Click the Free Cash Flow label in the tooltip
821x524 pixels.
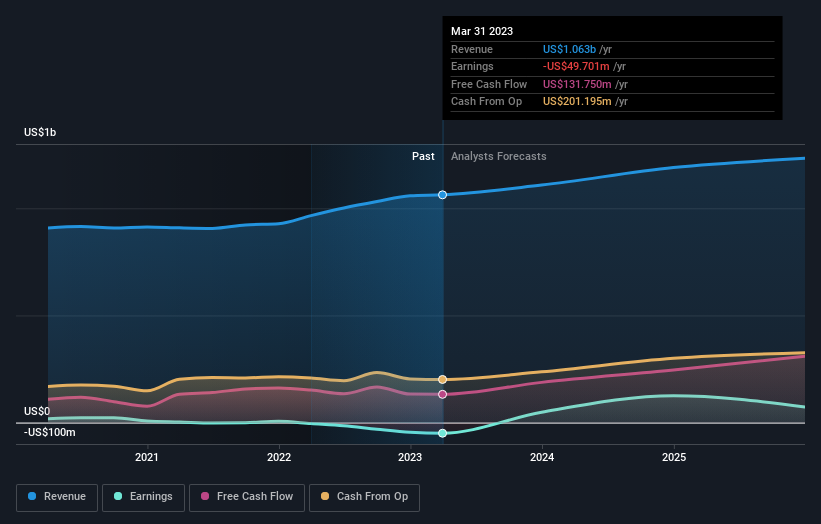point(489,84)
